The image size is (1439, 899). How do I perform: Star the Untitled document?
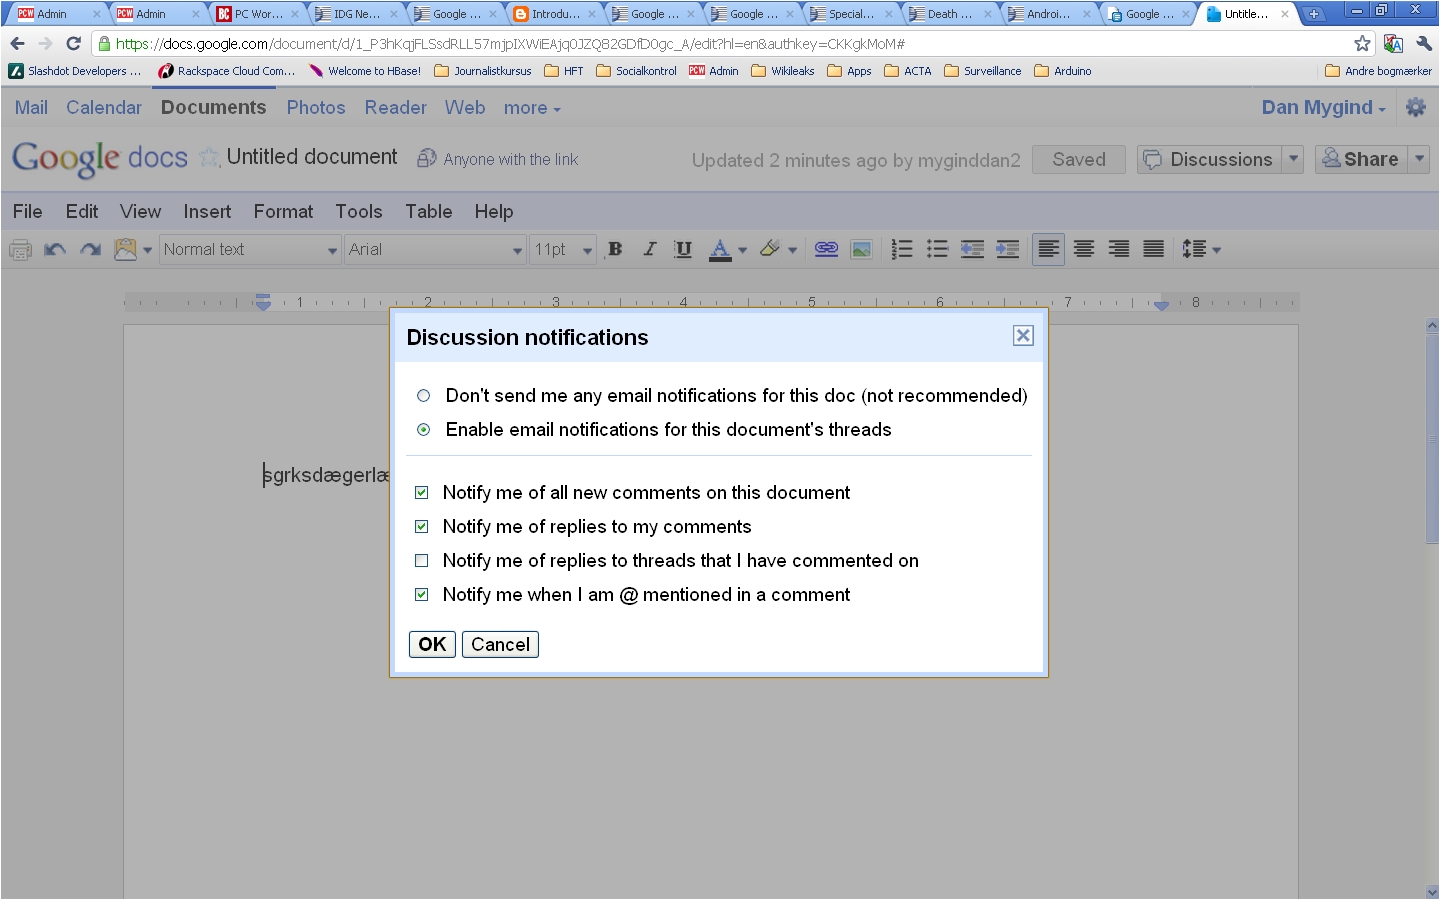(x=208, y=158)
